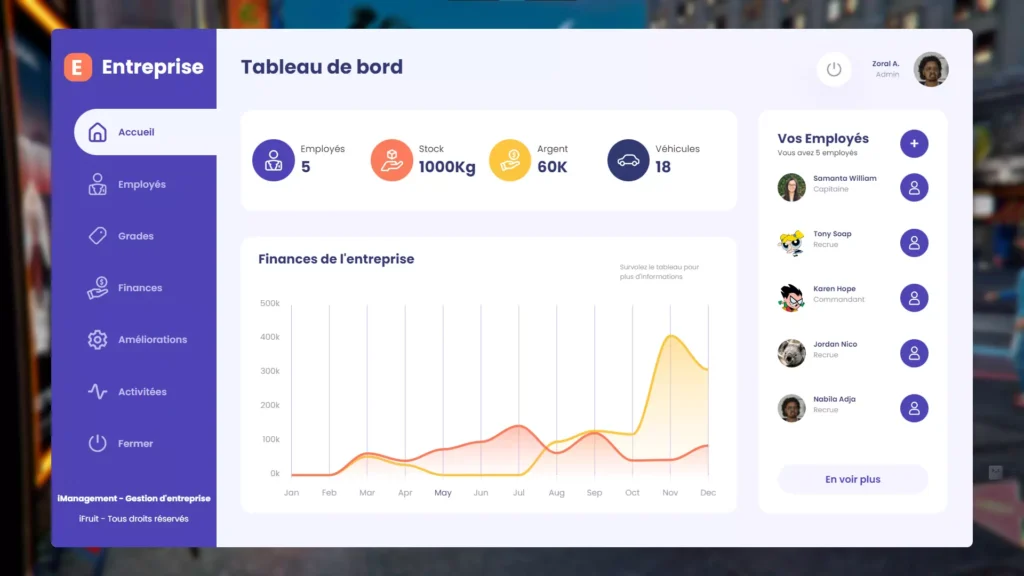
Task: Toggle the power button near the profile
Action: (x=834, y=68)
